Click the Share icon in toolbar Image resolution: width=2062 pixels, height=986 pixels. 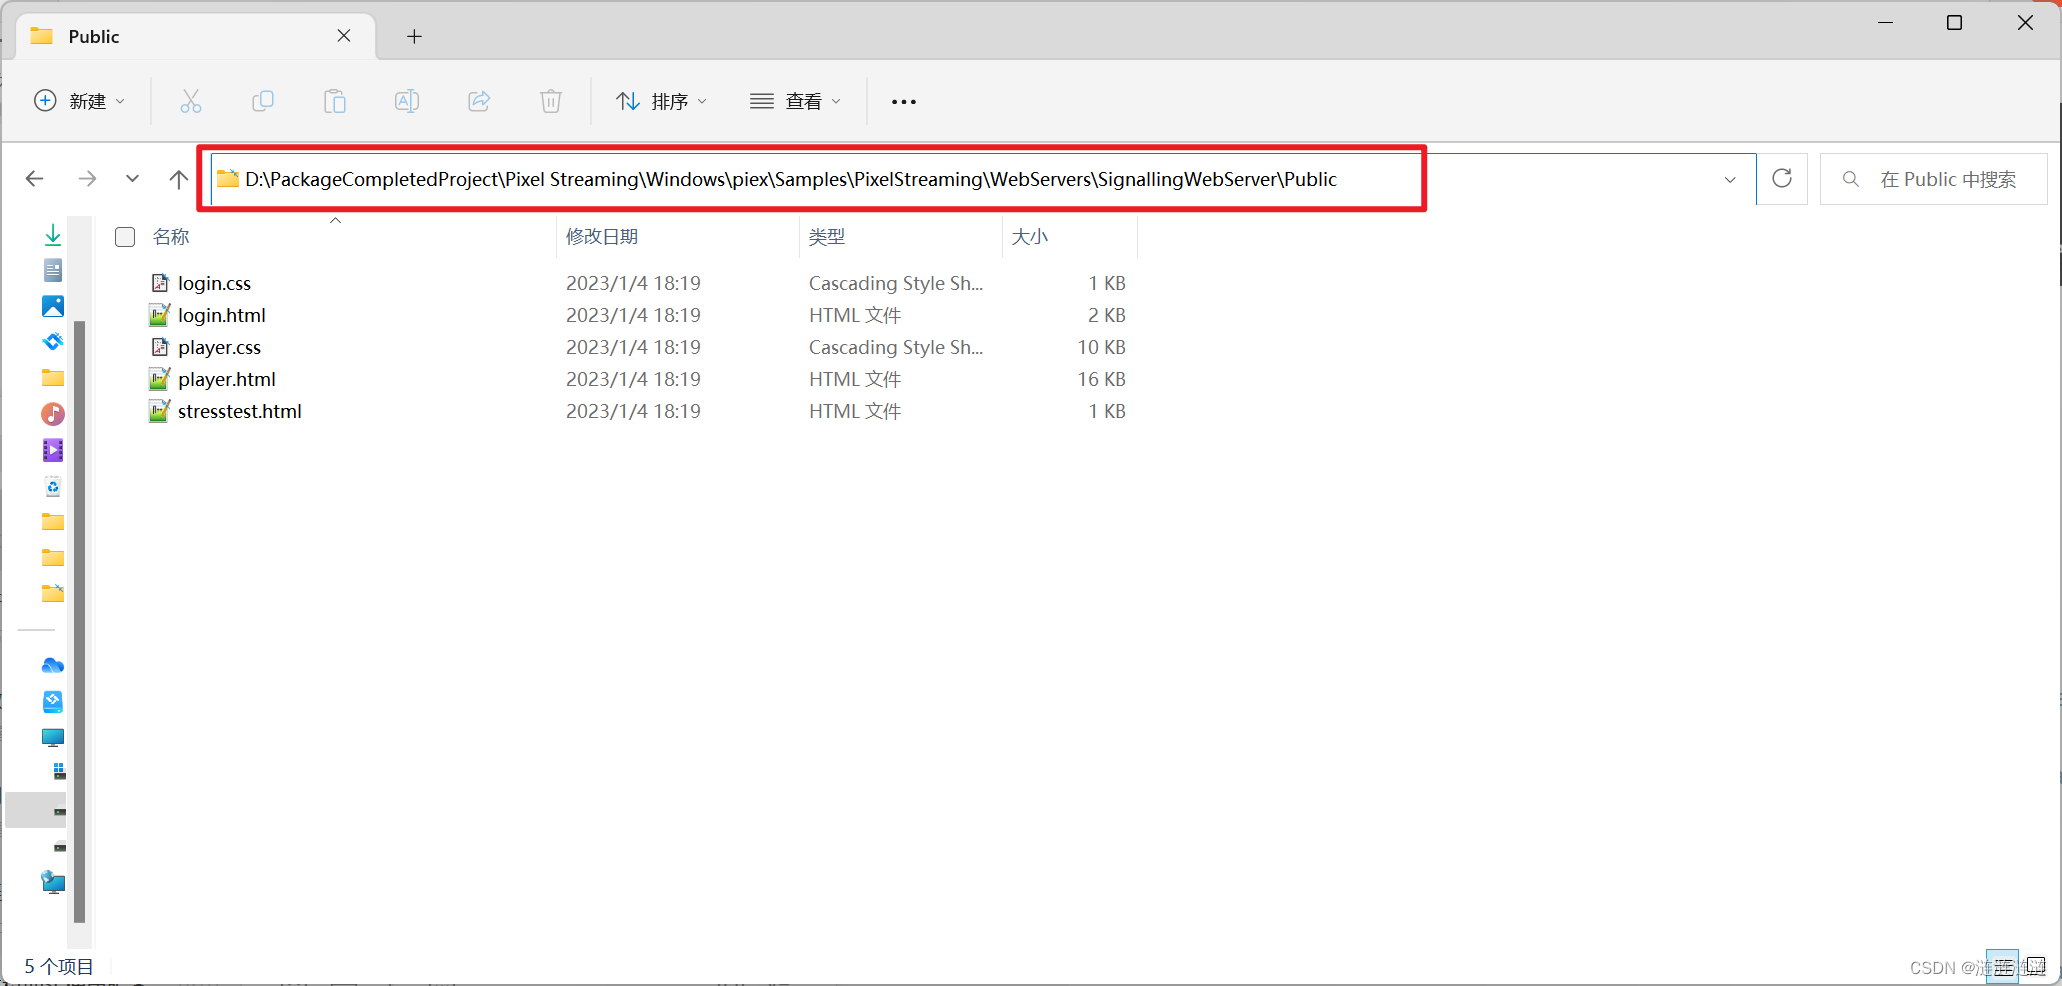[479, 101]
